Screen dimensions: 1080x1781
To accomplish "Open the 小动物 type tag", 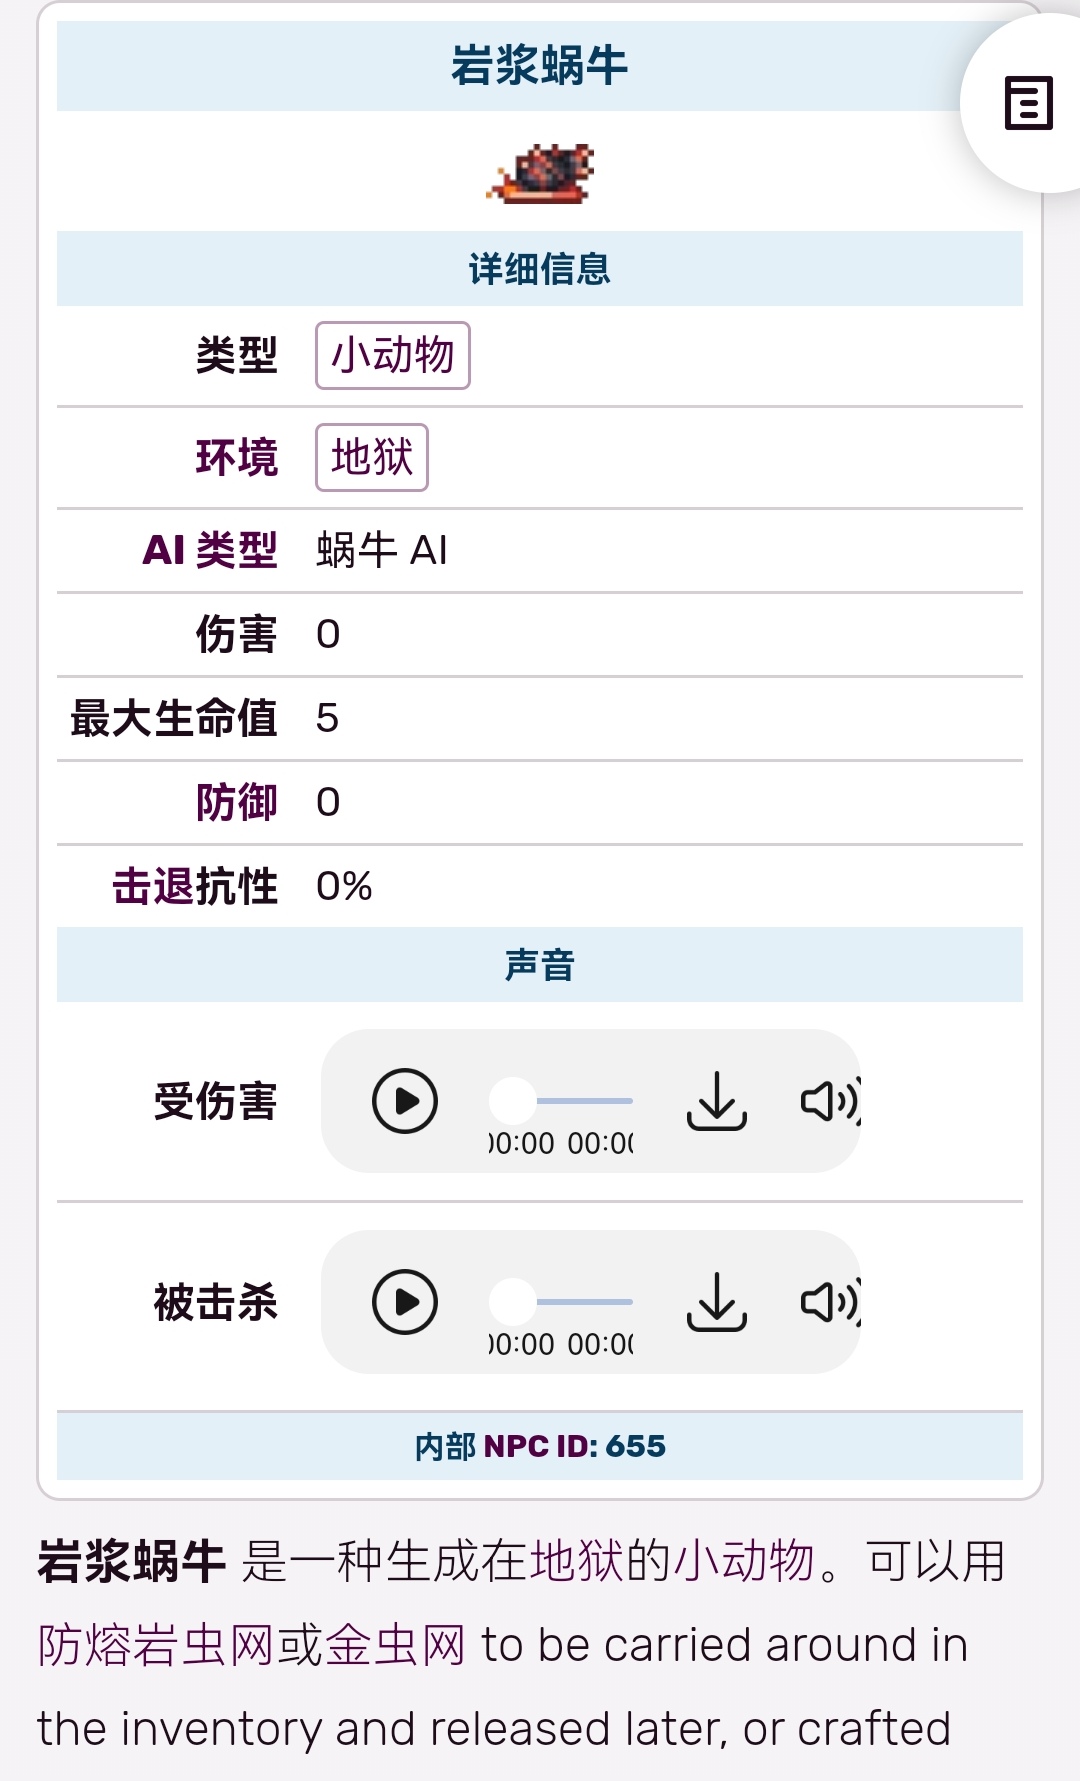I will click(393, 355).
